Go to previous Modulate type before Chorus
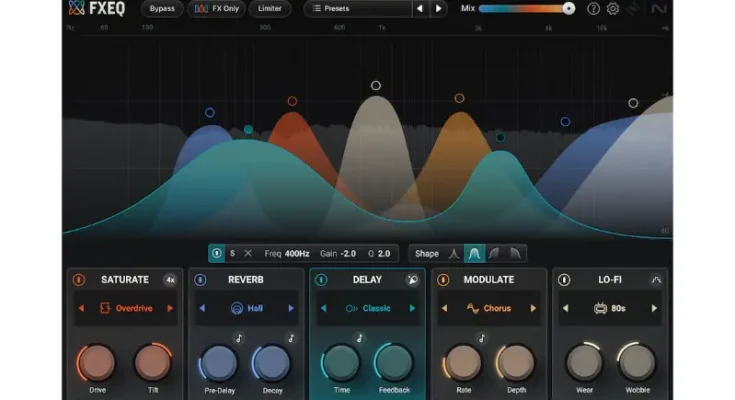The height and width of the screenshot is (400, 735). click(443, 308)
